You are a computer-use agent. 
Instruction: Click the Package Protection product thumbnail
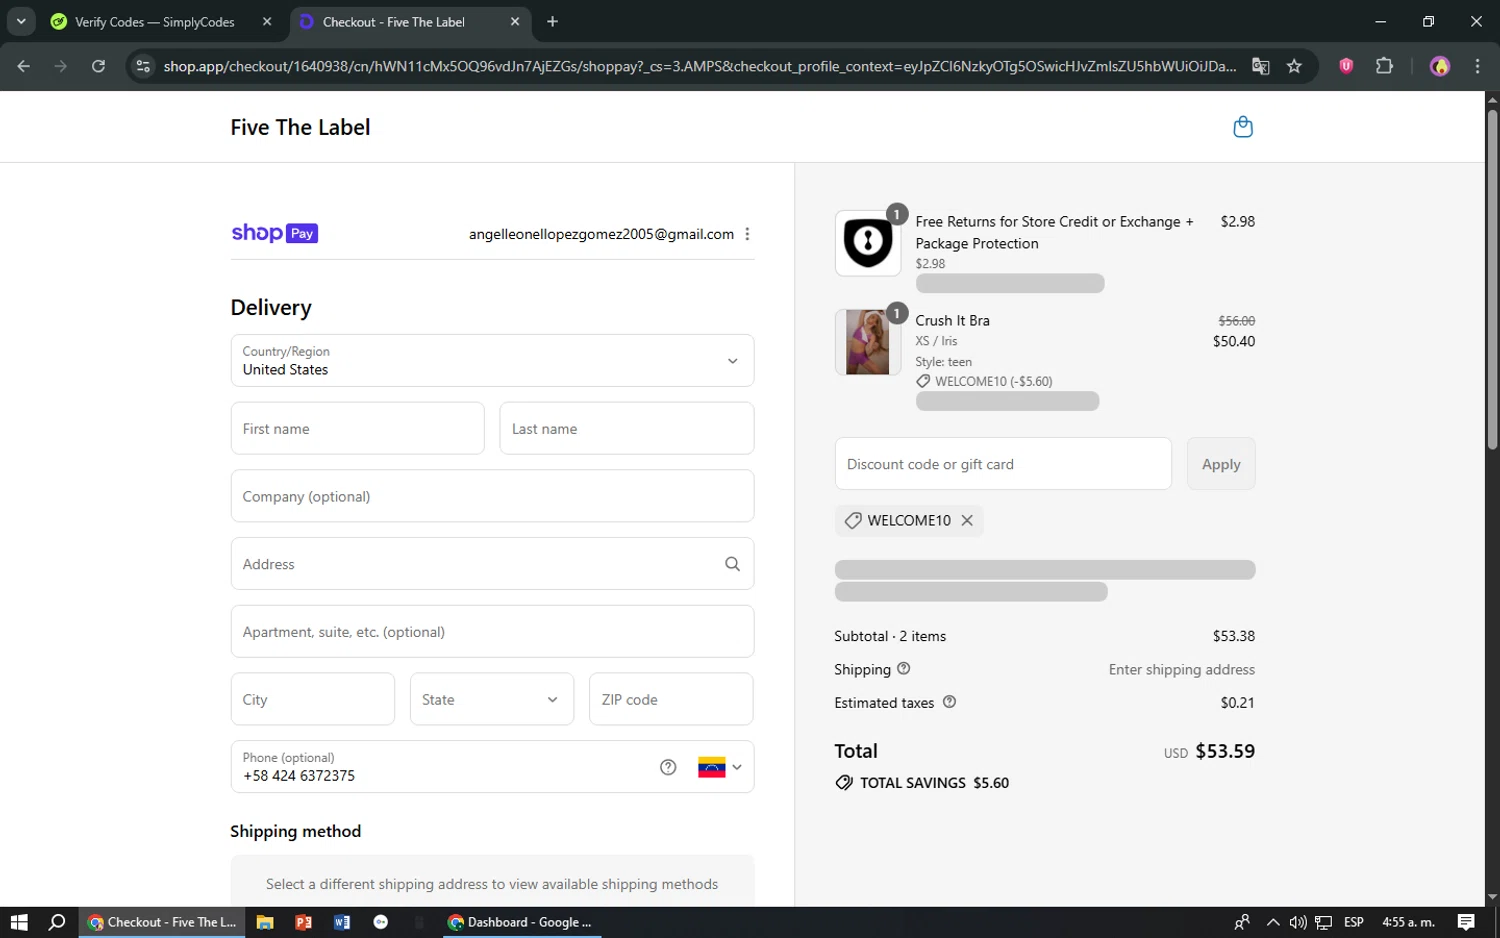[867, 242]
